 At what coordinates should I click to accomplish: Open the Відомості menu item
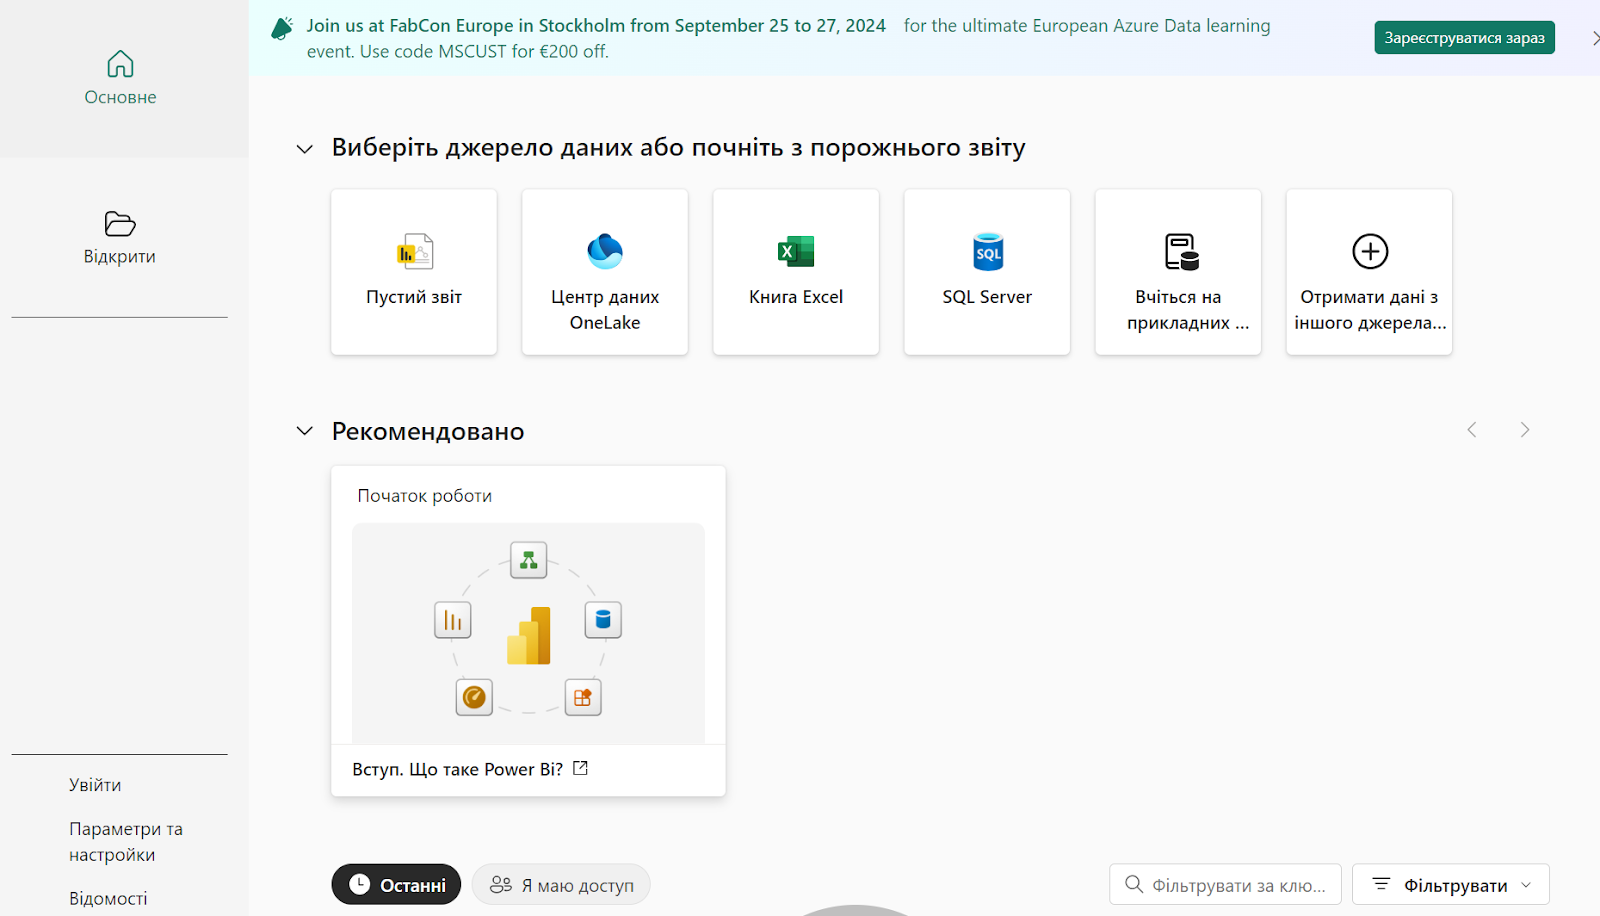pyautogui.click(x=108, y=898)
